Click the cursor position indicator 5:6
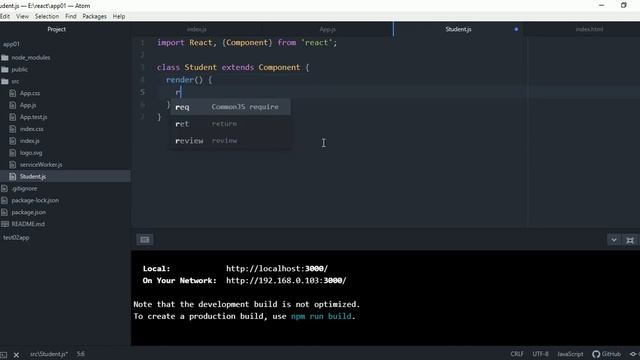Viewport: 640px width, 360px height. point(81,354)
